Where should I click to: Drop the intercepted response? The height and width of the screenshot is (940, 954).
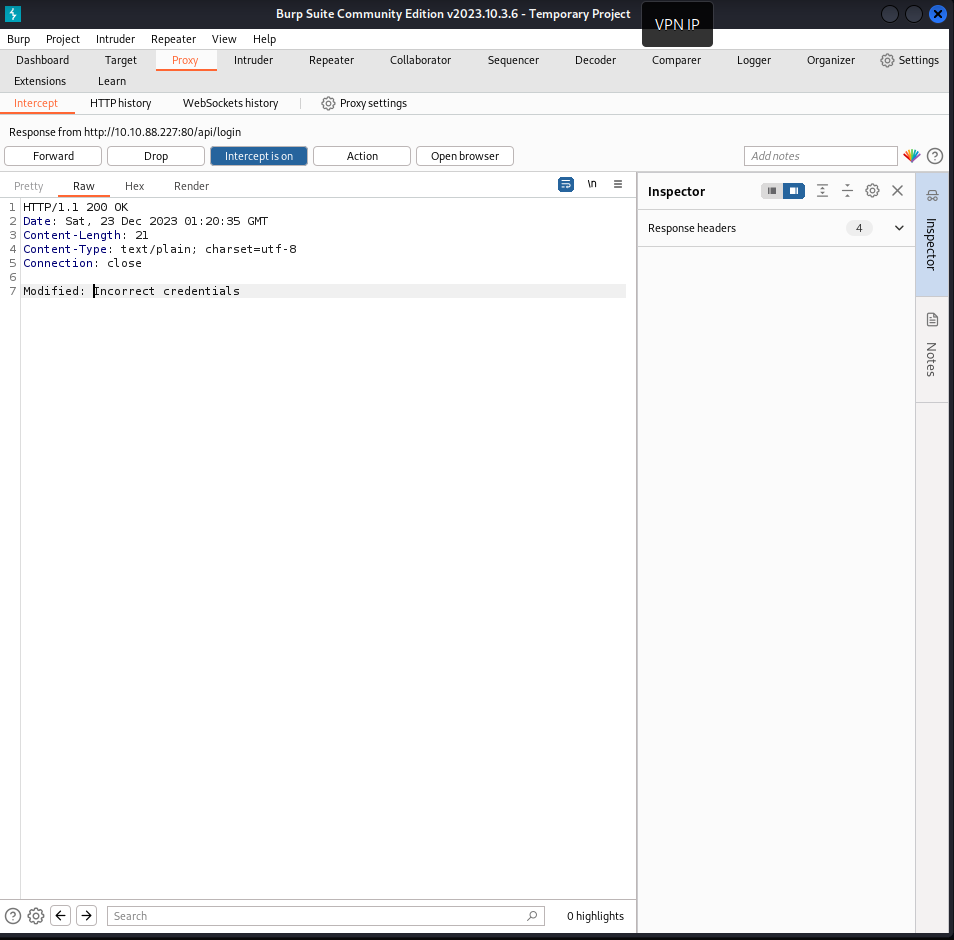156,156
